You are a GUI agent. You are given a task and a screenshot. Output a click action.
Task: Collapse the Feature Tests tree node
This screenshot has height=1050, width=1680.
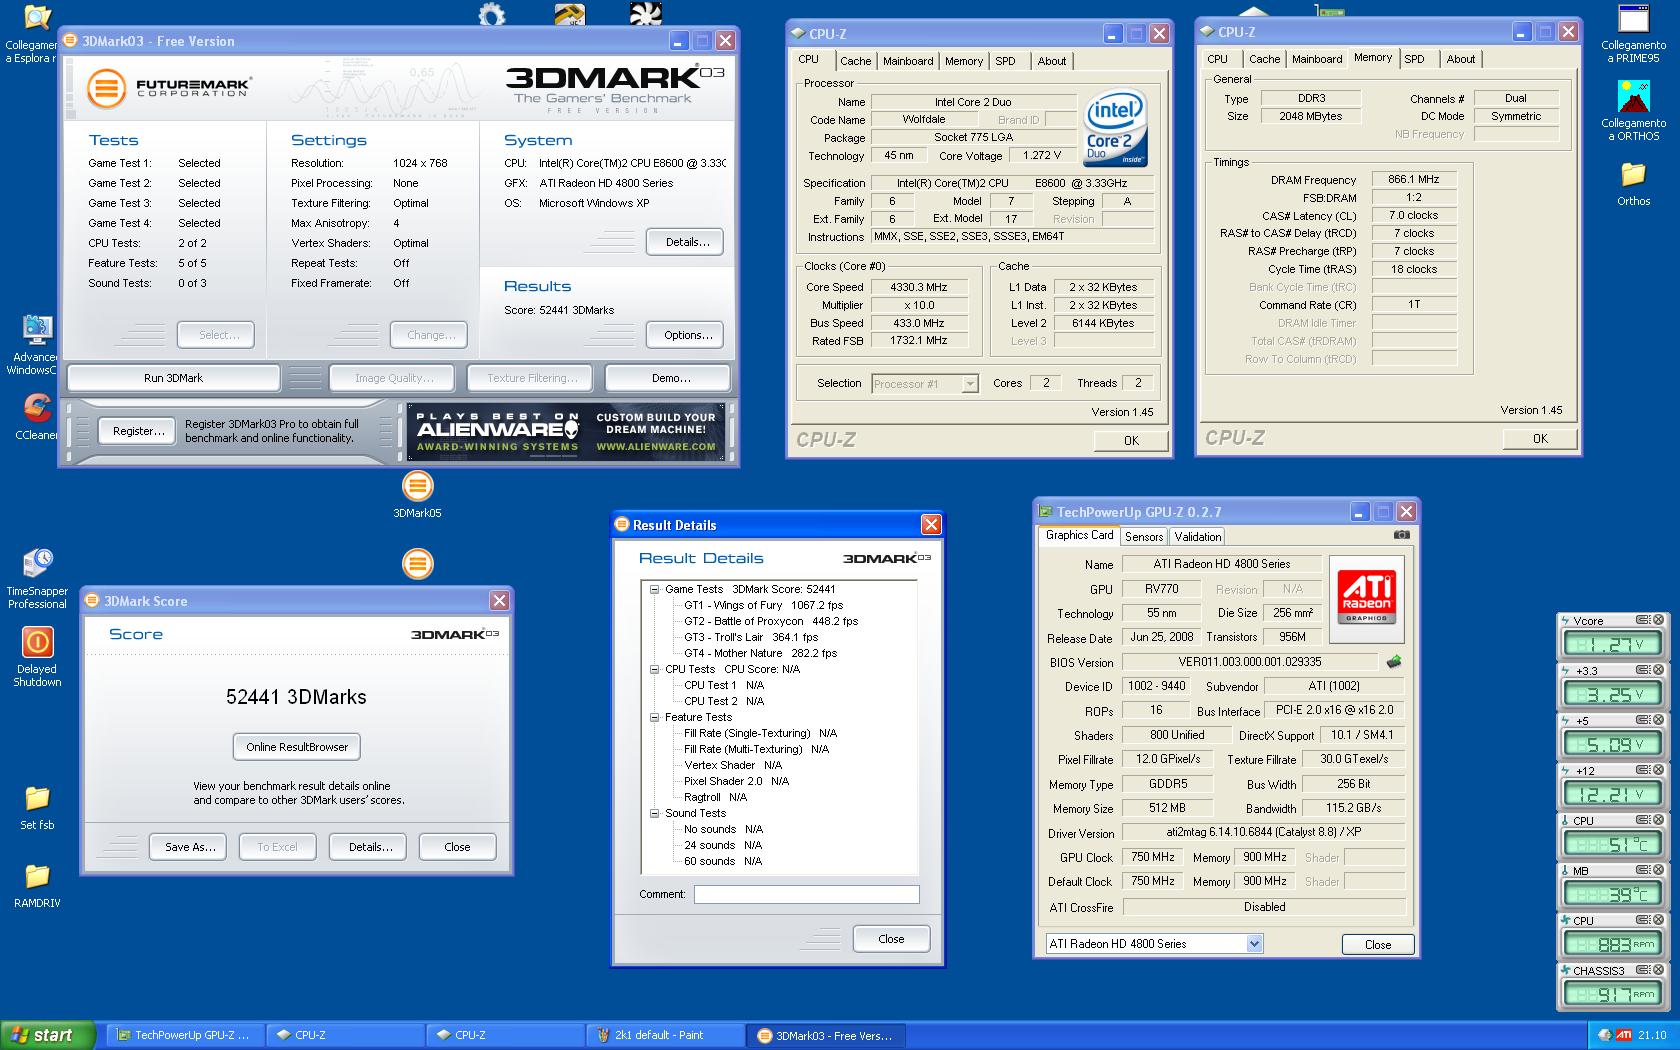654,717
